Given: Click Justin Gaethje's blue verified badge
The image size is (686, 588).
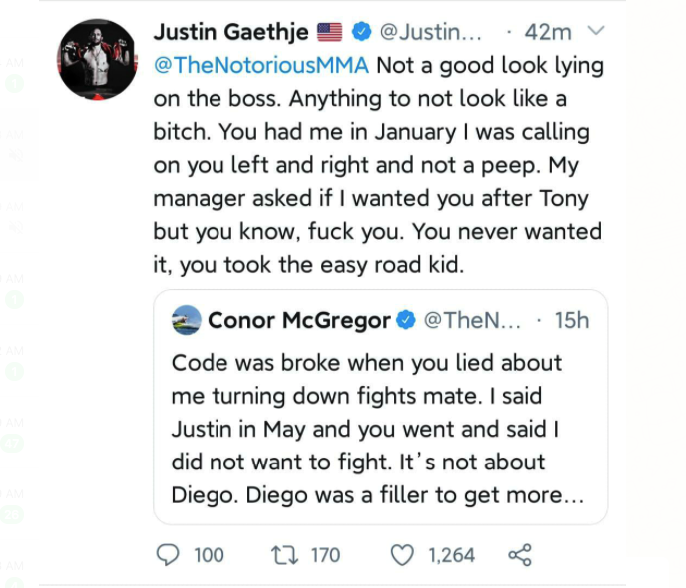Looking at the screenshot, I should pyautogui.click(x=362, y=32).
